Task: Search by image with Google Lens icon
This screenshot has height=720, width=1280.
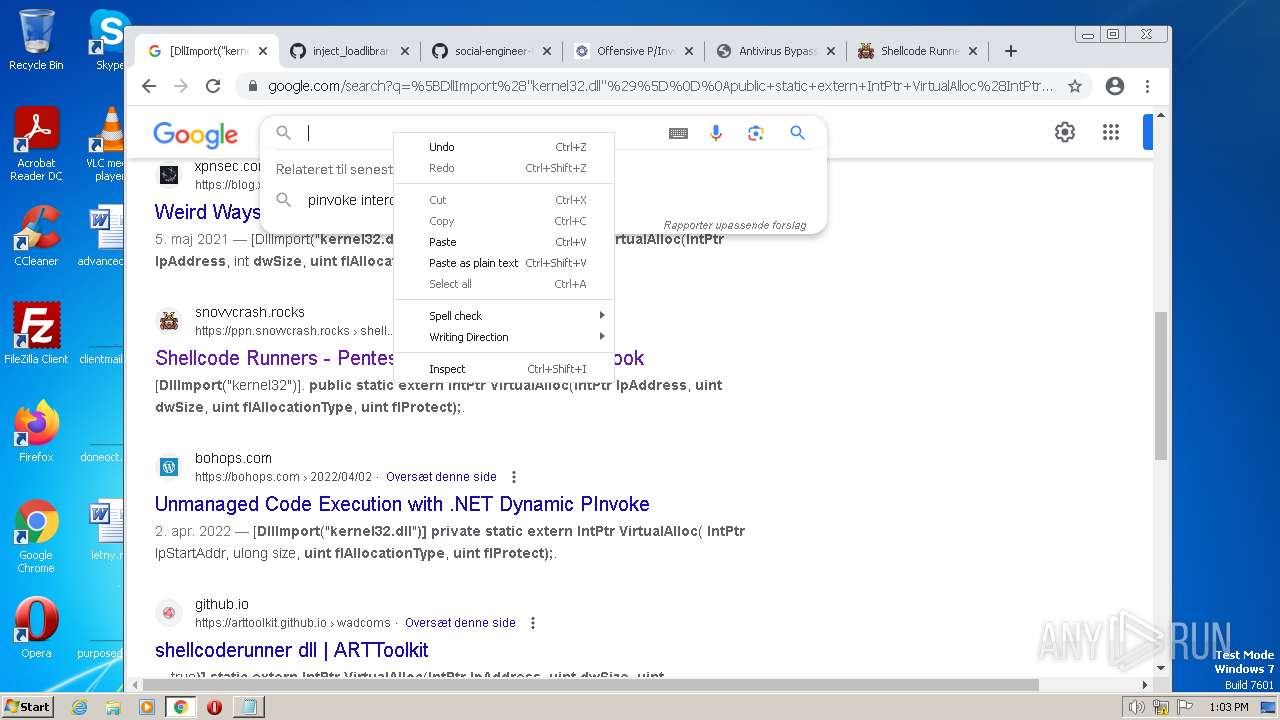Action: (756, 133)
